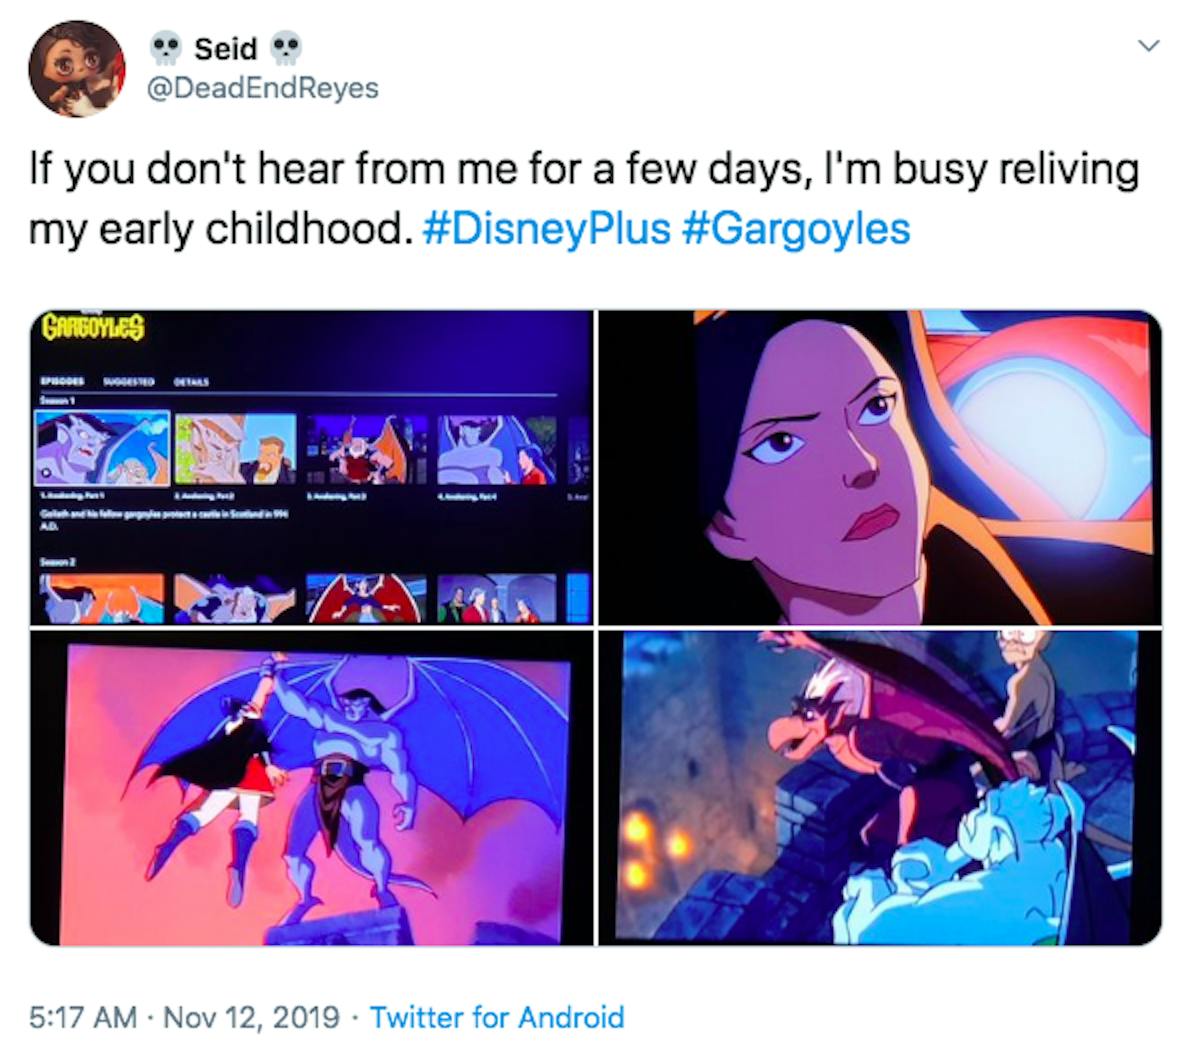Open Seid's profile avatar
Screen dimensions: 1192x1064
pos(76,68)
